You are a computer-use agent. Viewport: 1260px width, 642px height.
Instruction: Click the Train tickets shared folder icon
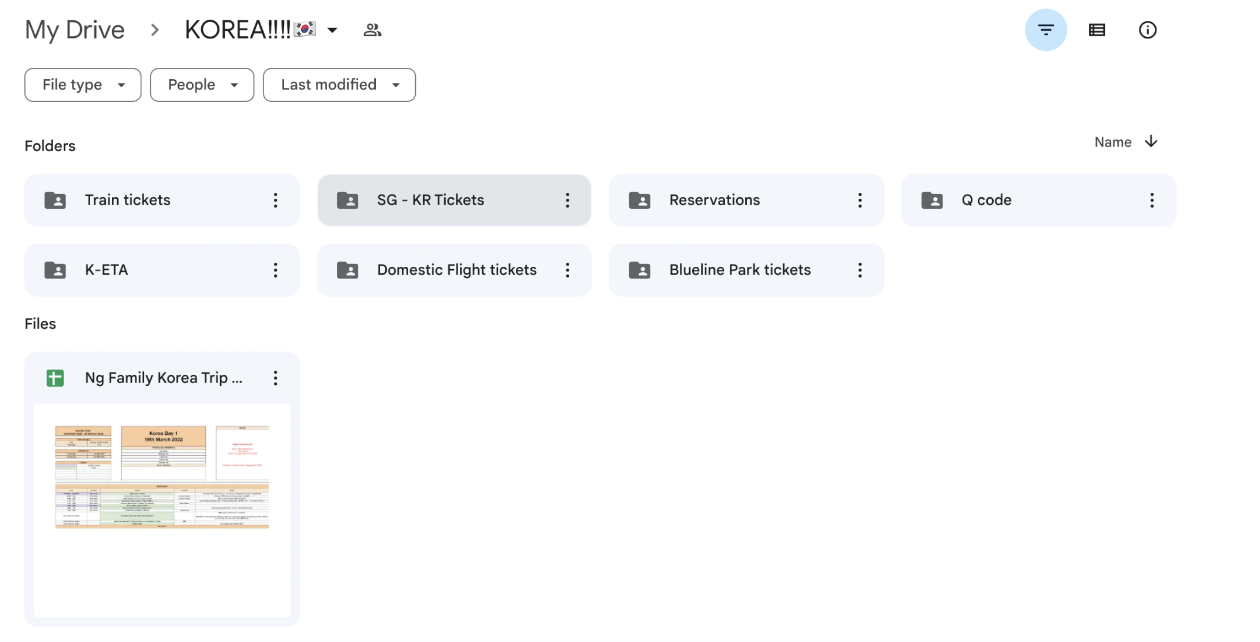56,200
